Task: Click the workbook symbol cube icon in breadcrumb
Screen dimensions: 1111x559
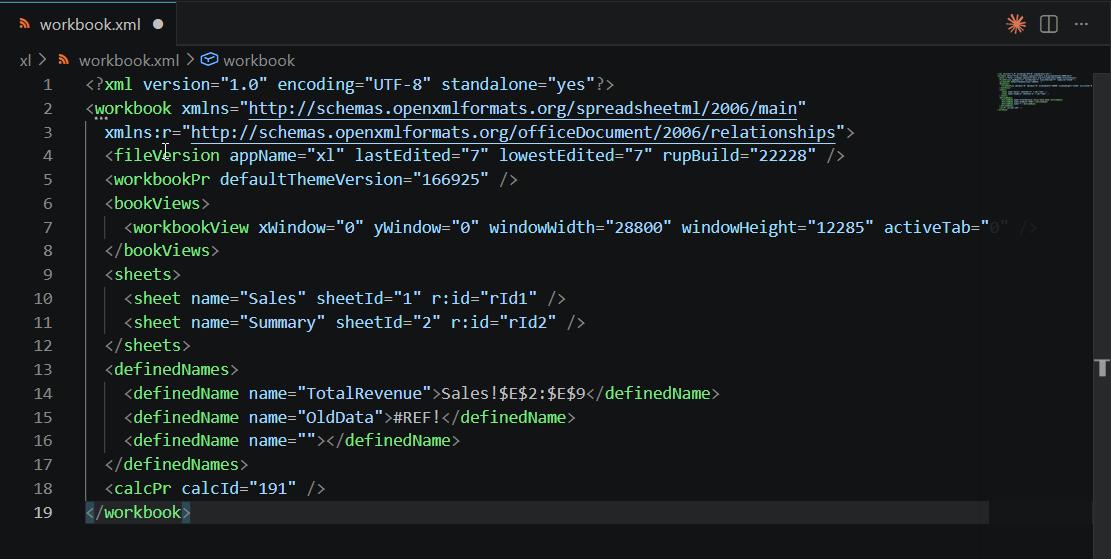Action: pos(209,60)
